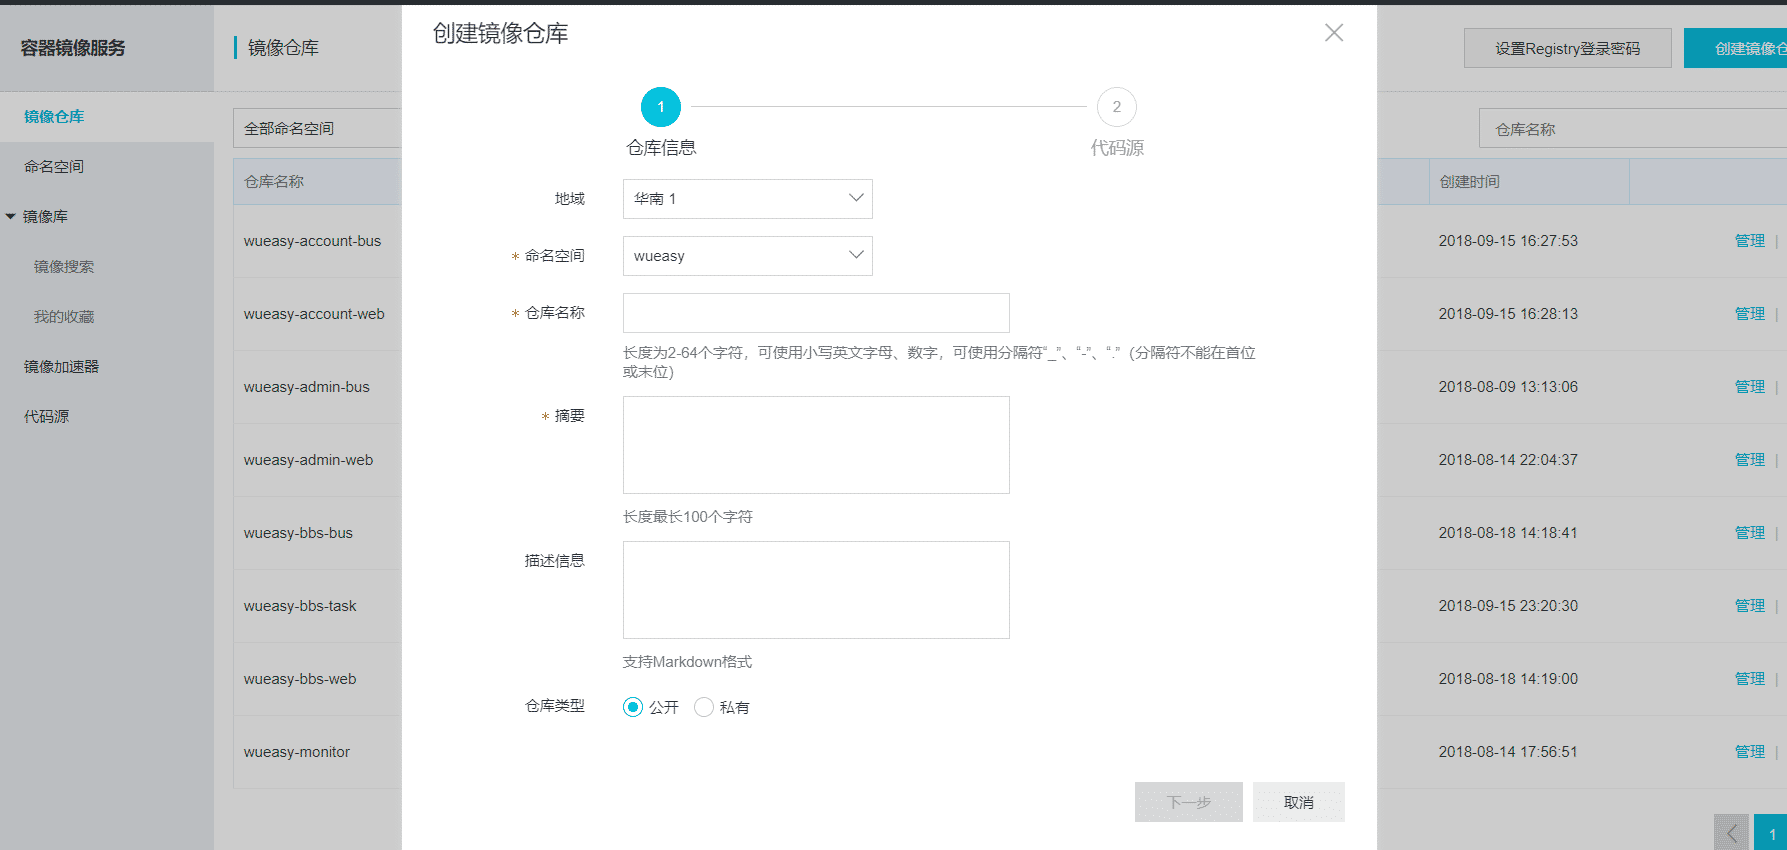Viewport: 1787px width, 850px height.
Task: Open 命名空间 in the sidebar
Action: pos(54,167)
